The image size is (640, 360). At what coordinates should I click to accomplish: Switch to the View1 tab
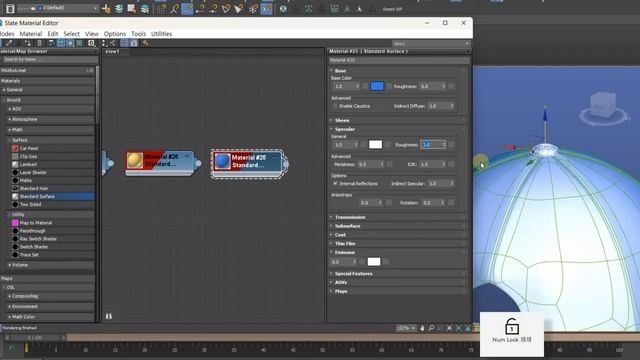(112, 52)
